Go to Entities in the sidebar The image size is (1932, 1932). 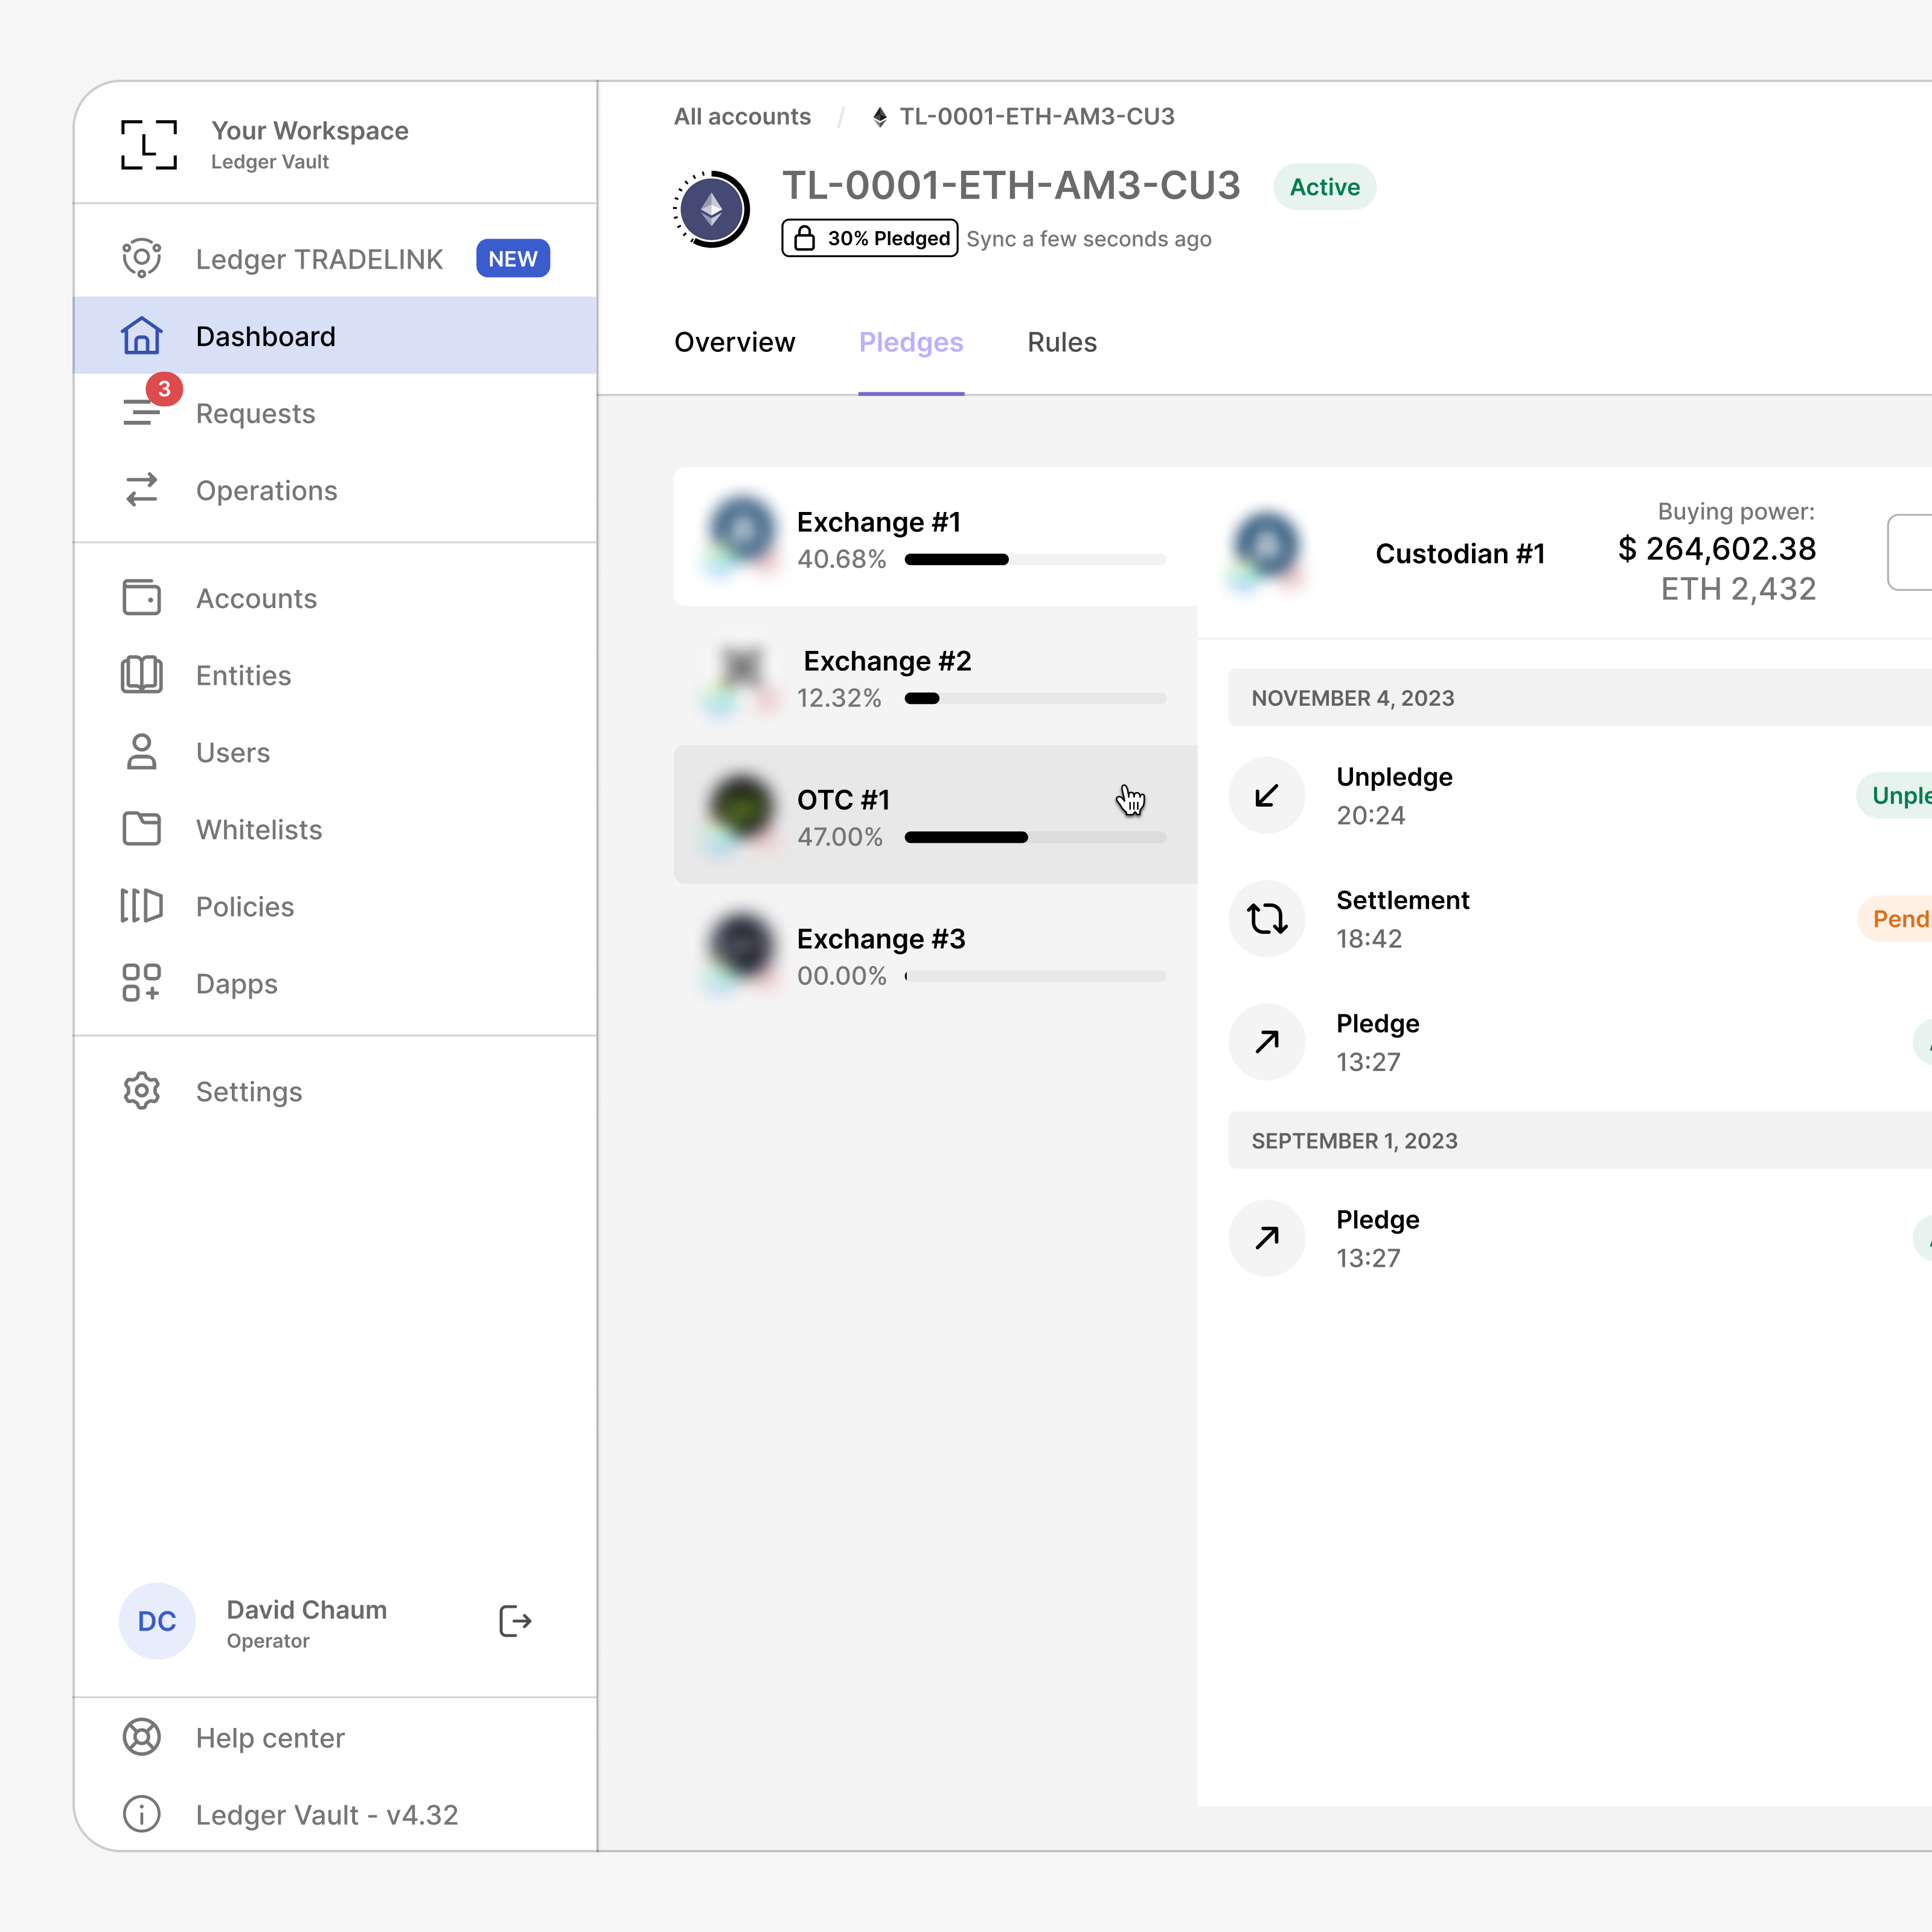[x=335, y=675]
